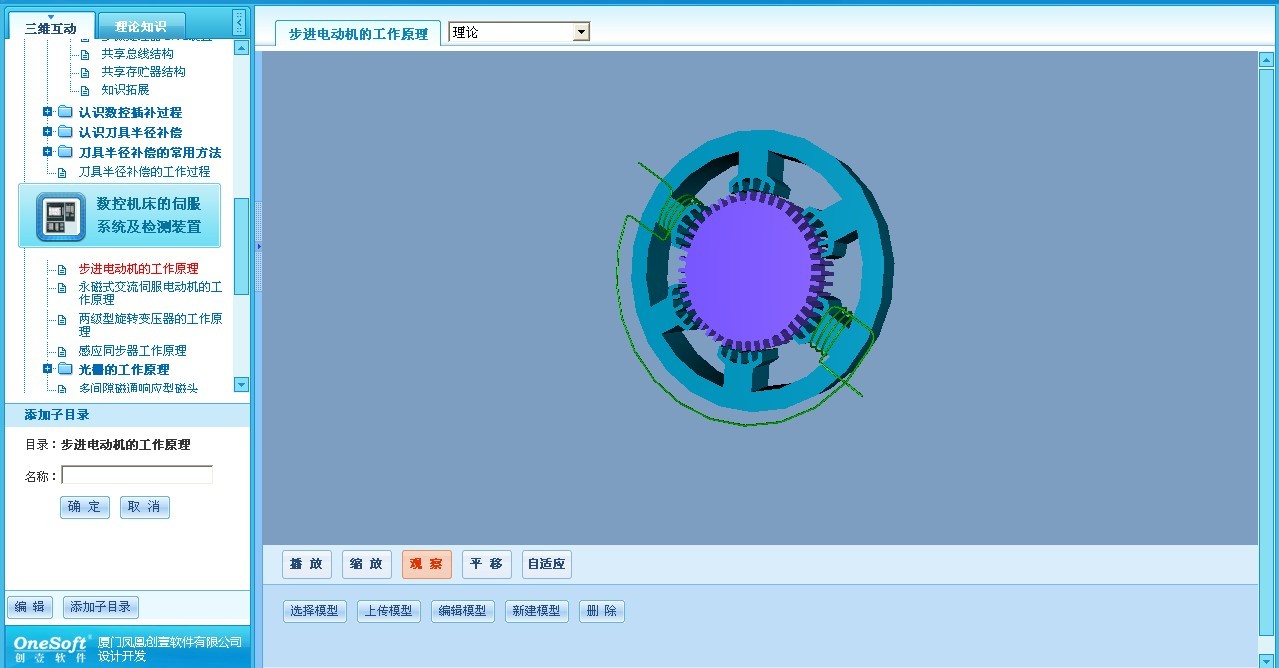This screenshot has width=1279, height=668.
Task: Click the 名称 text input field
Action: [137, 475]
